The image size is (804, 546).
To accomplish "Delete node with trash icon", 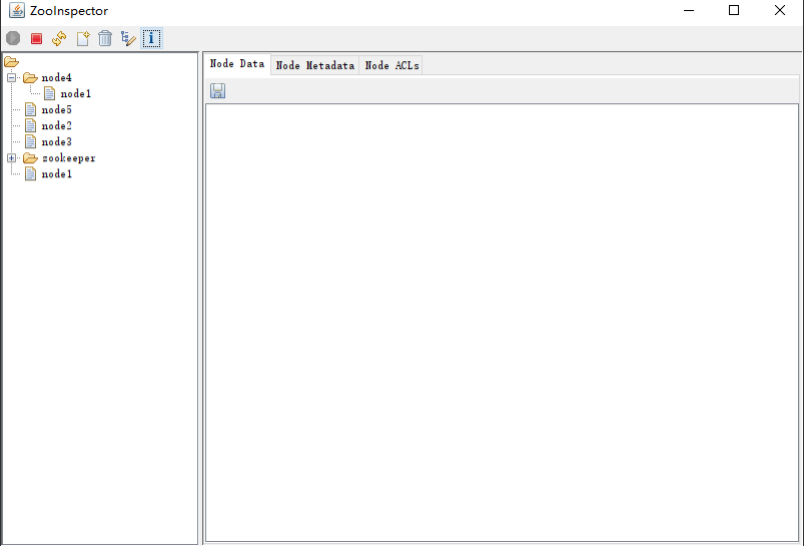I will 105,38.
